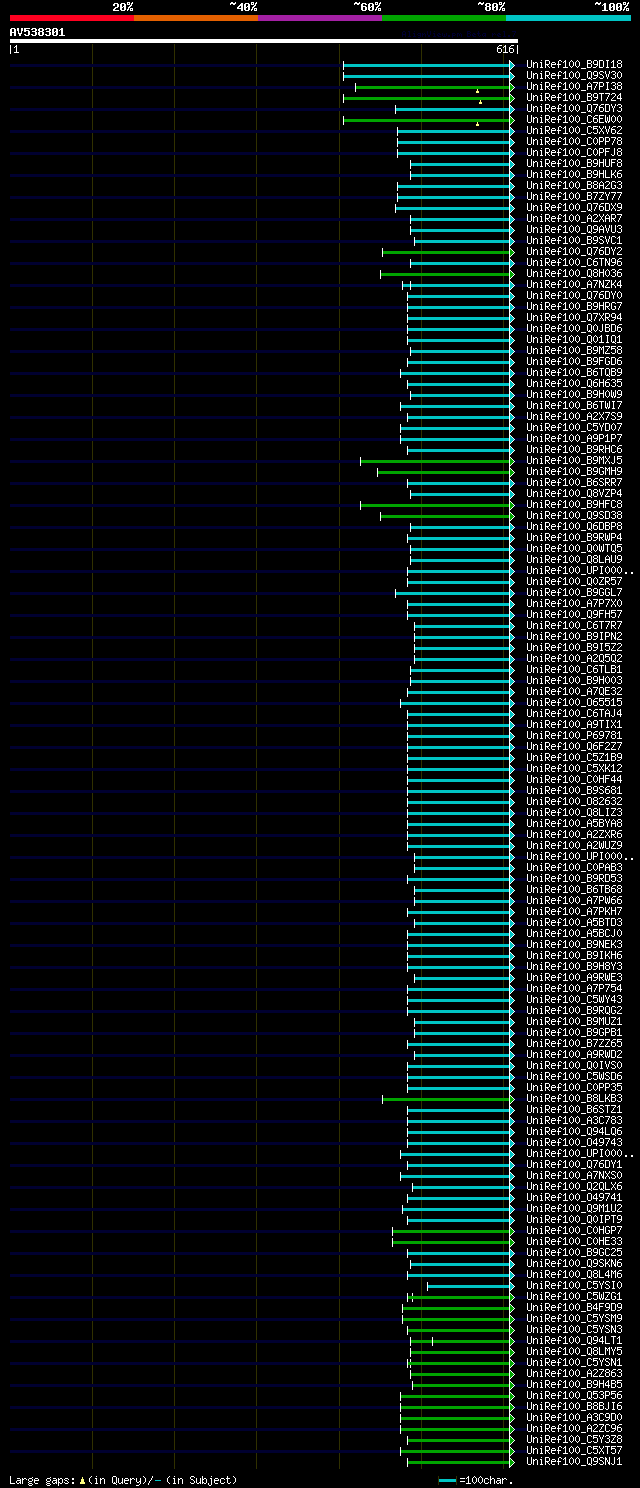This screenshot has width=640, height=1488.
Task: Open the UniRef100_Q01IQ1 hit
Action: pos(574,339)
